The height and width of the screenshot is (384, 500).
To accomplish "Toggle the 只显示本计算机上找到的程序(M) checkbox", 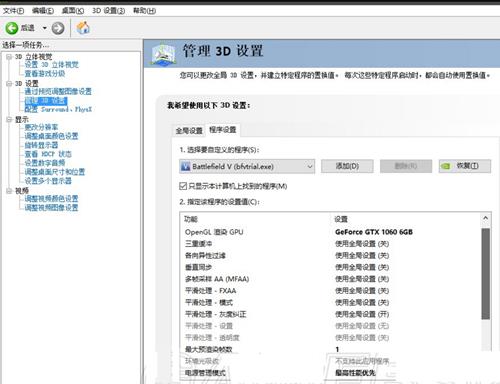I will tap(183, 186).
